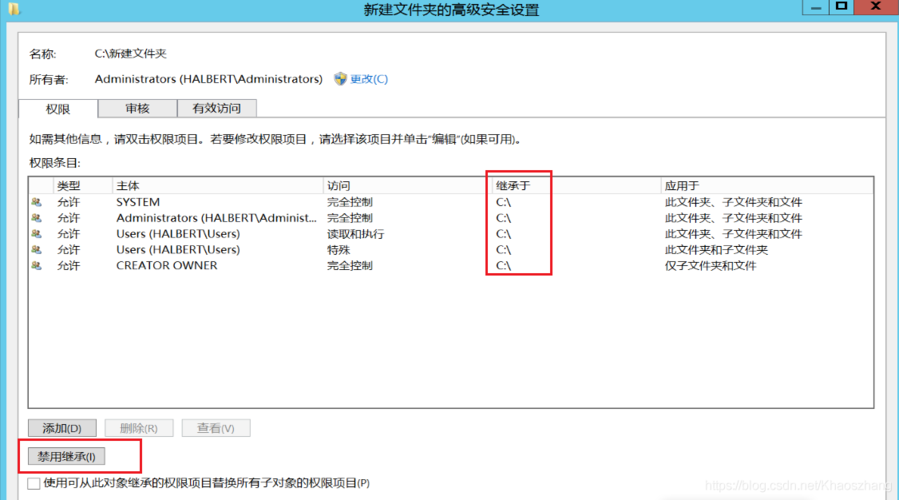Click the shield icon beside 更改(C)

[341, 79]
